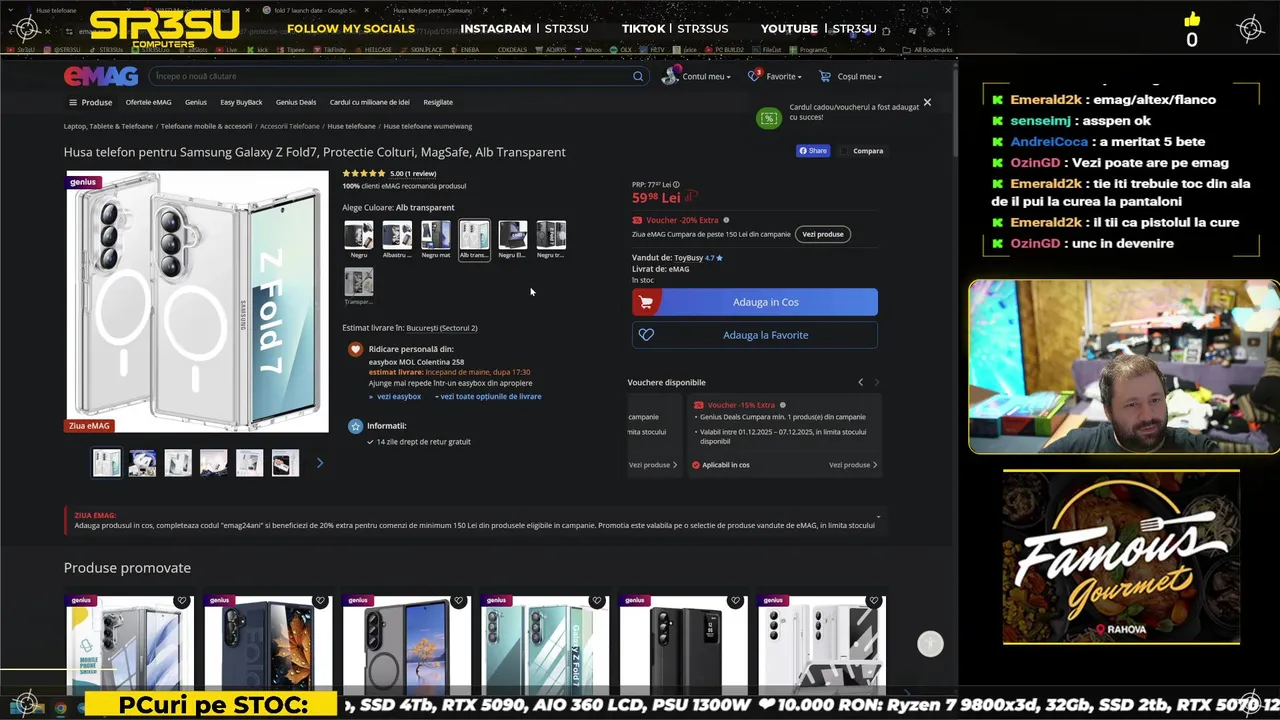Viewport: 1280px width, 720px height.
Task: Advance gallery thumbnails with right chevron
Action: tap(320, 463)
